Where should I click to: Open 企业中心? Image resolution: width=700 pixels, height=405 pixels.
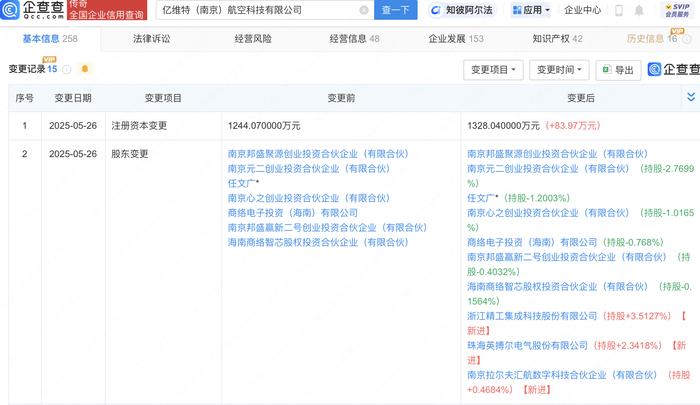click(x=583, y=10)
